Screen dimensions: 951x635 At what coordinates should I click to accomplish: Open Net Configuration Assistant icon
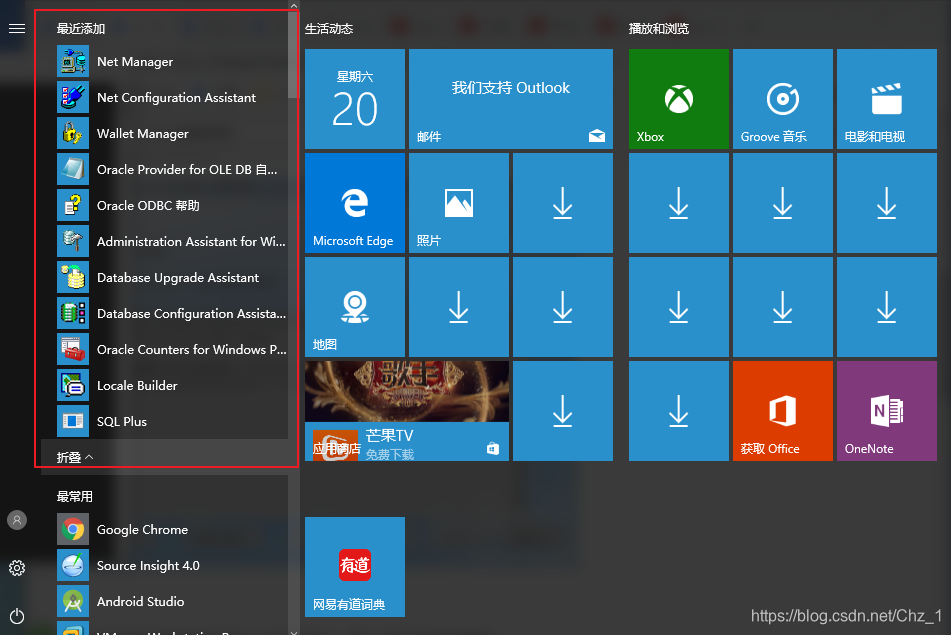(x=73, y=98)
